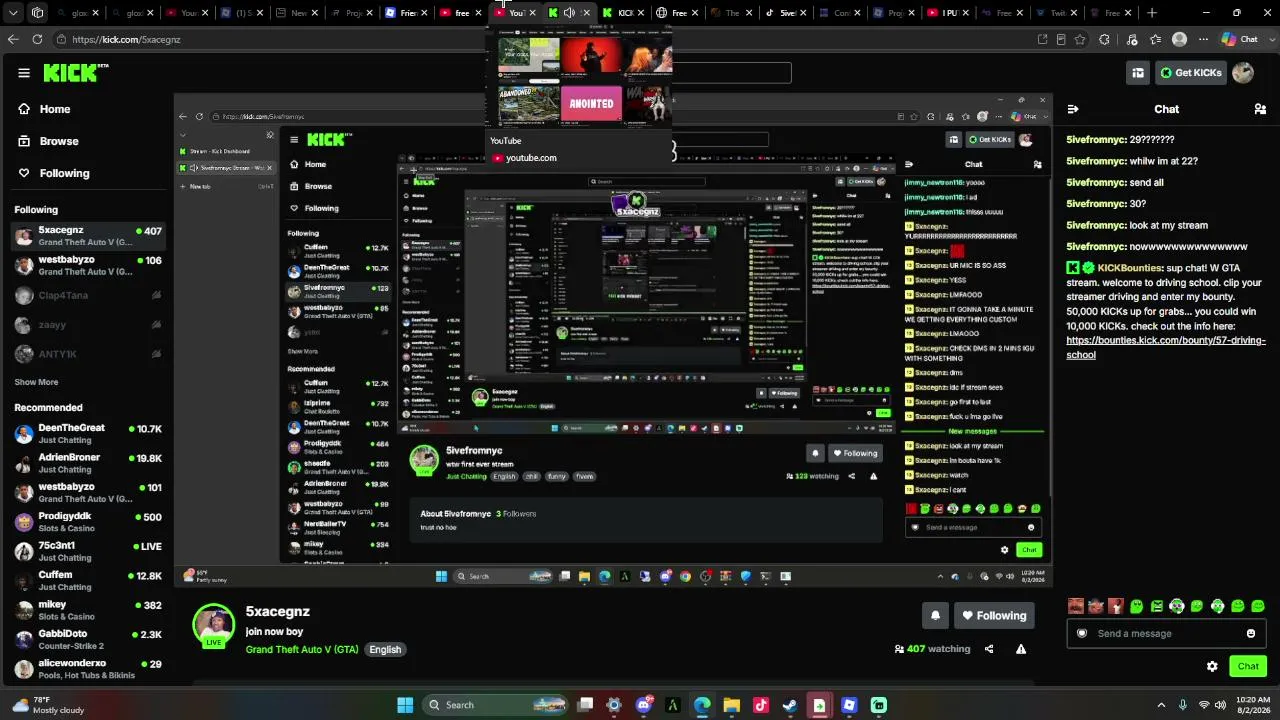Reload the page with browser refresh
This screenshot has width=1280, height=720.
click(37, 39)
